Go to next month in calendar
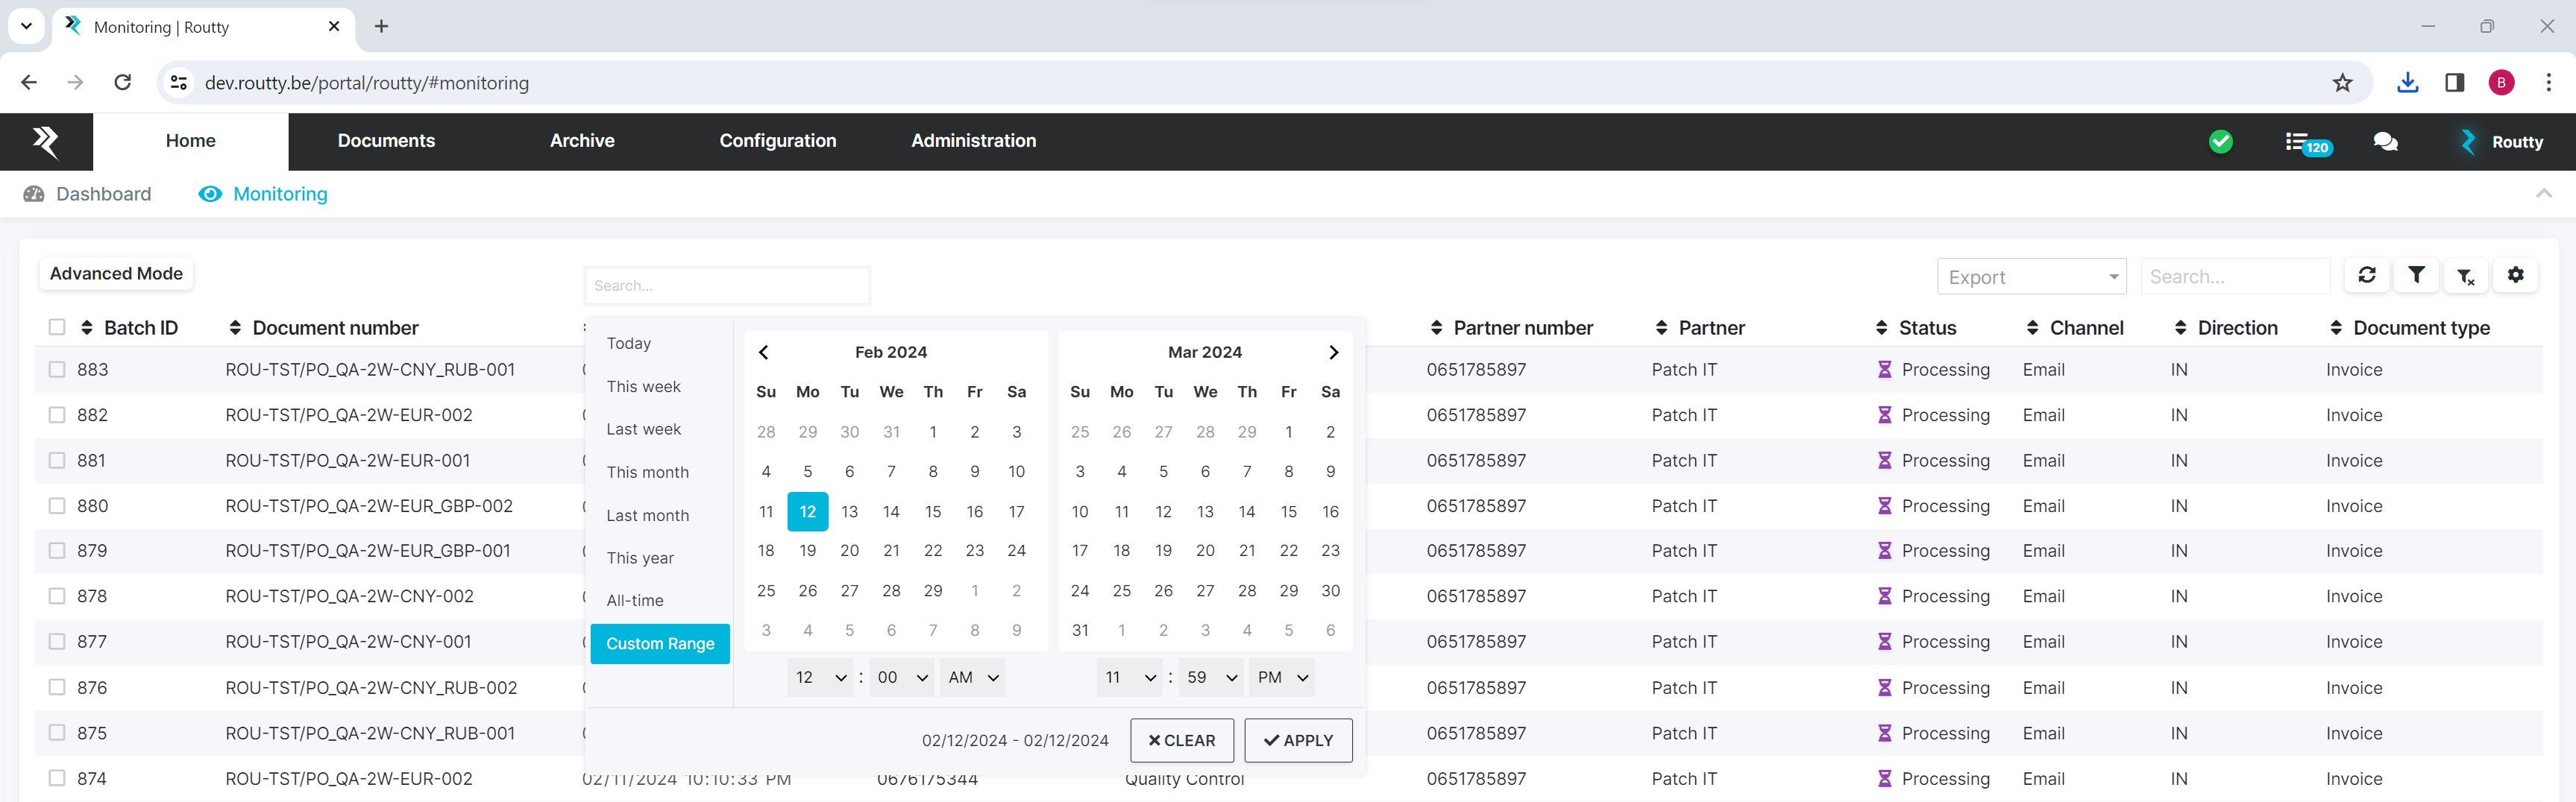The image size is (2576, 802). pos(1332,352)
